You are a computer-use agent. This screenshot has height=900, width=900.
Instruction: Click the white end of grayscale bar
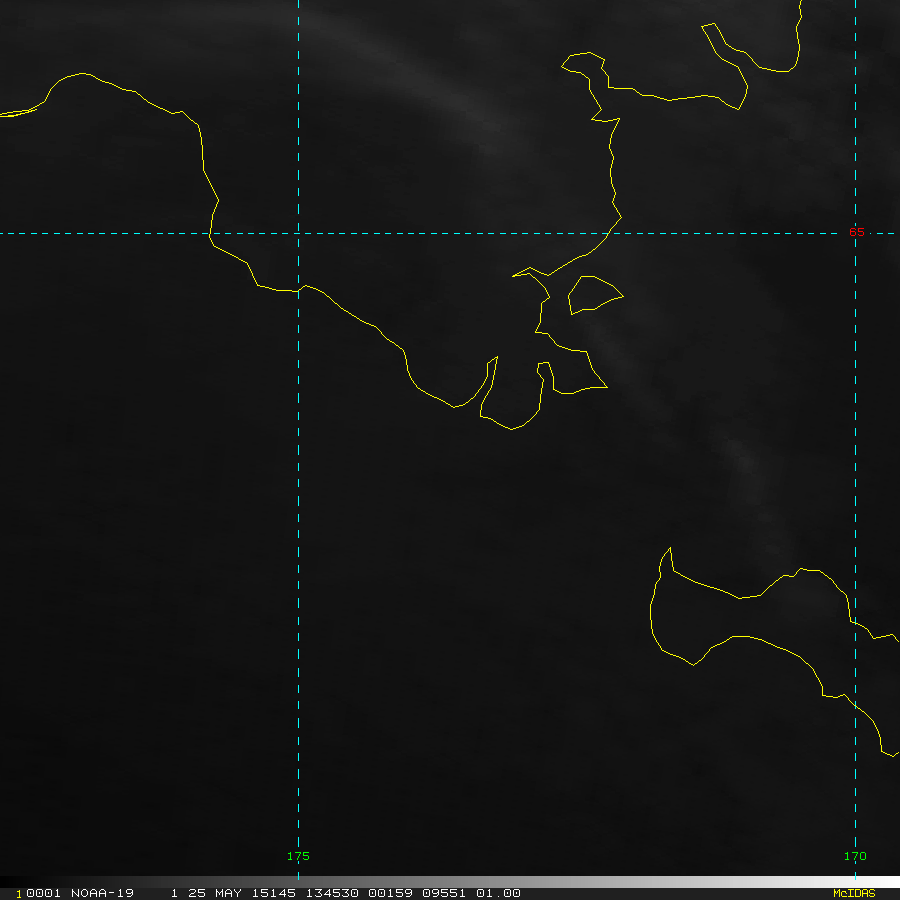890,882
